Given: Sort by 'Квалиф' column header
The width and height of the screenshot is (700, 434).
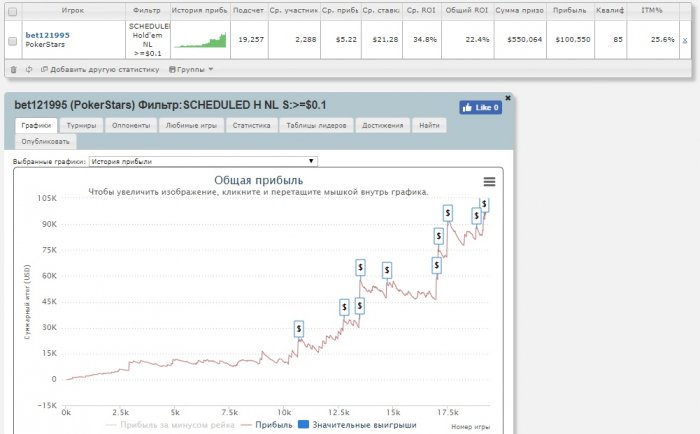Looking at the screenshot, I should click(x=610, y=10).
